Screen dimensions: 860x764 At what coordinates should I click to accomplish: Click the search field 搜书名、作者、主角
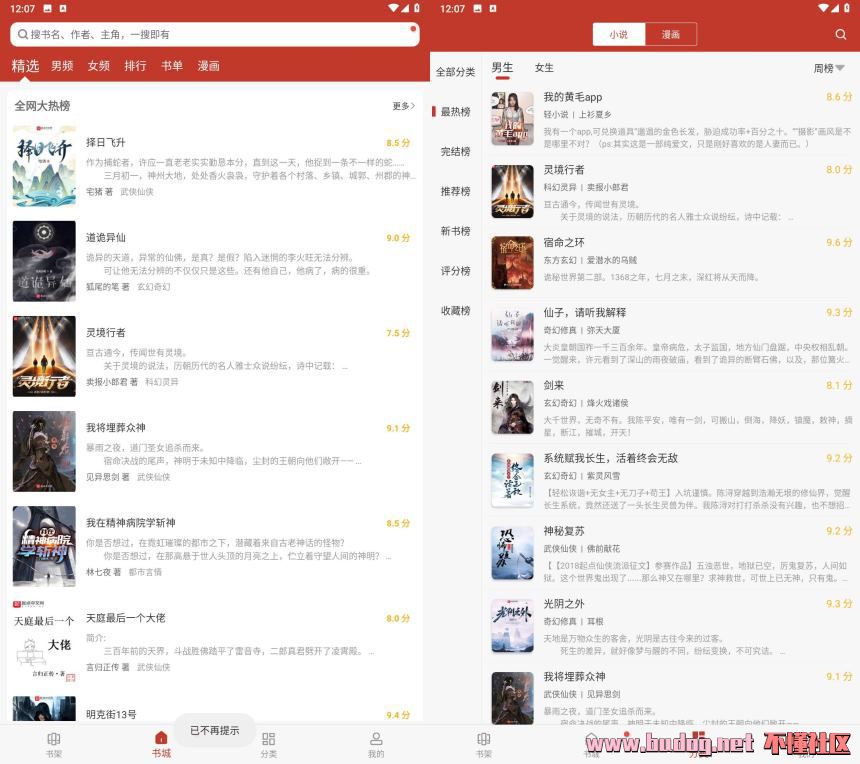[x=215, y=35]
